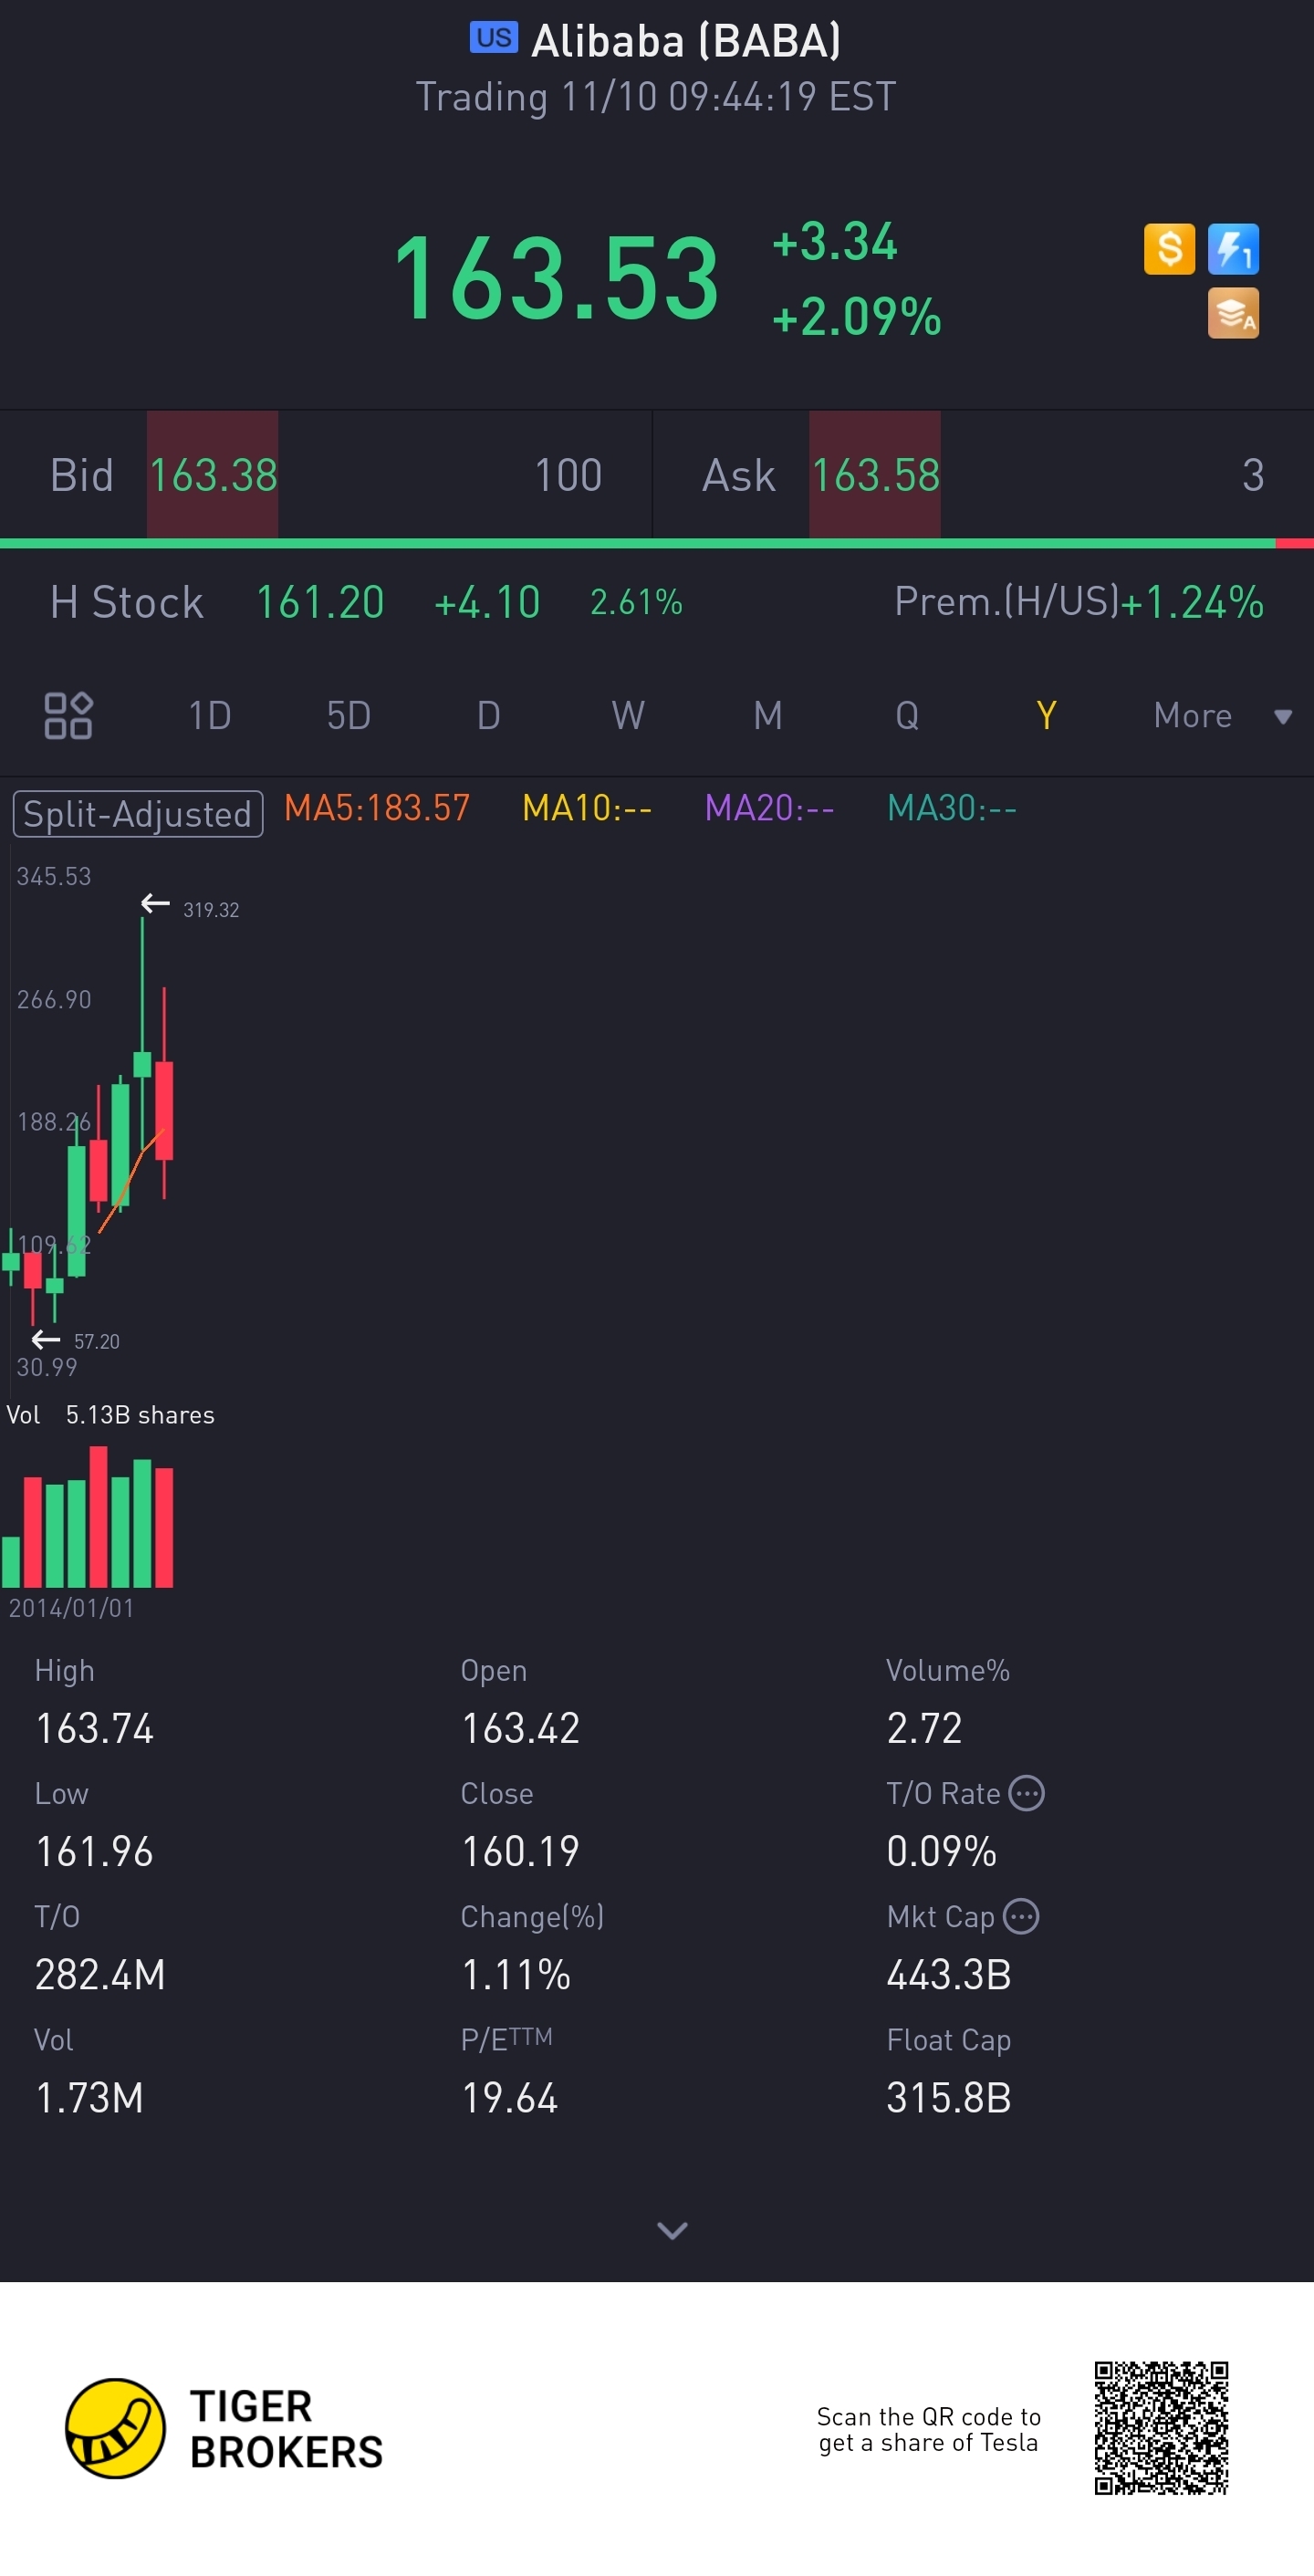Switch to the 1D chart tab
The width and height of the screenshot is (1314, 2576).
(x=210, y=715)
